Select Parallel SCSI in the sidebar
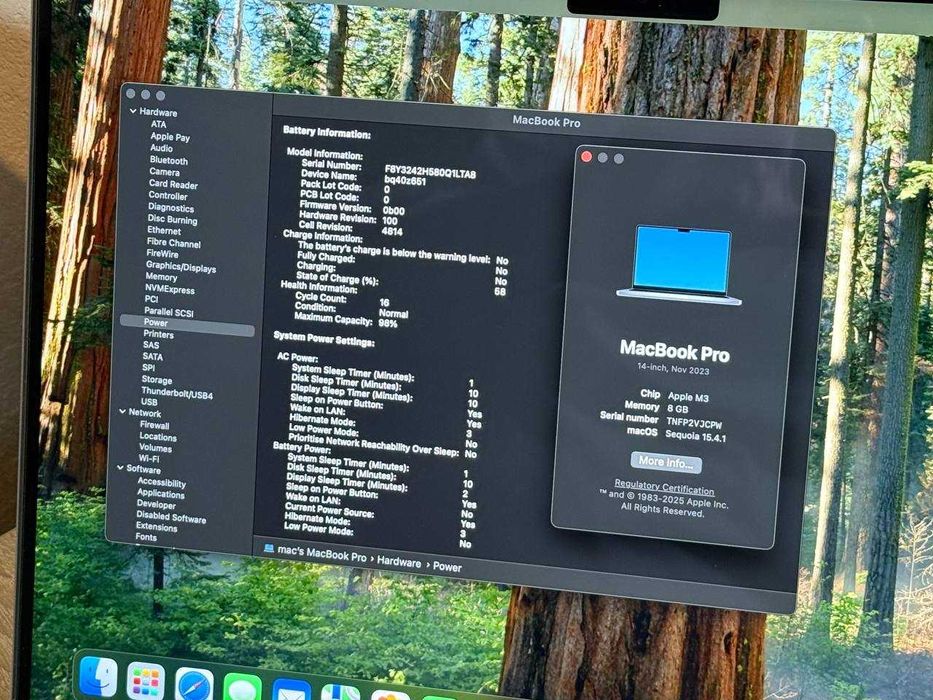 (169, 312)
